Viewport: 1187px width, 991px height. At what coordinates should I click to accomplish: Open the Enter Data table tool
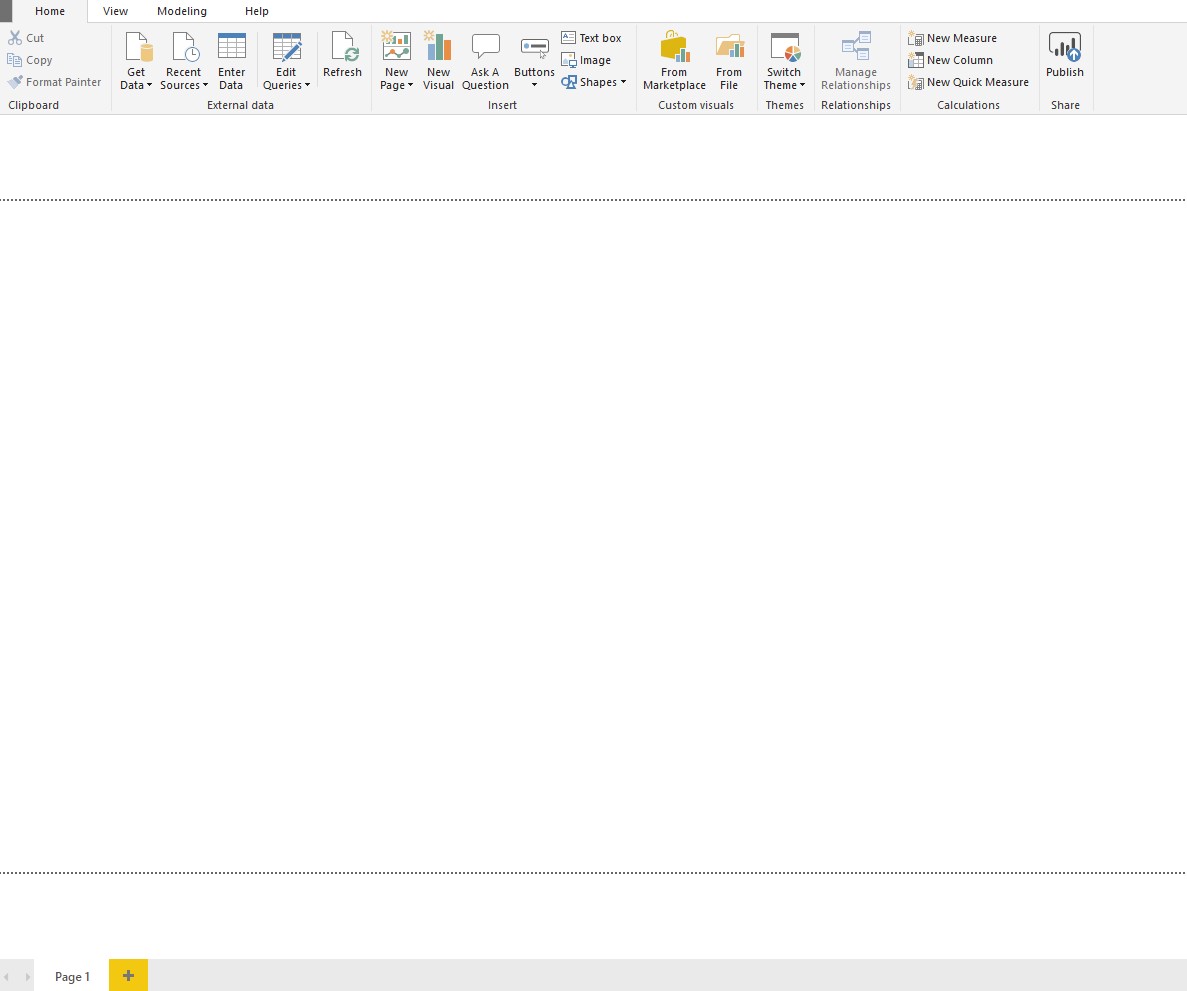click(x=232, y=61)
